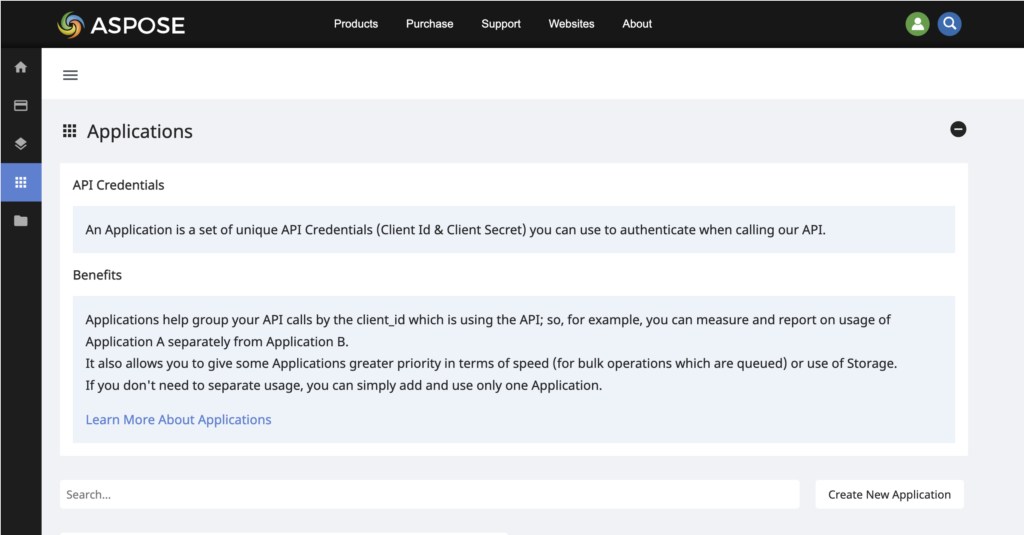Click the grid icon beside Applications heading
Image resolution: width=1024 pixels, height=535 pixels.
coord(70,131)
